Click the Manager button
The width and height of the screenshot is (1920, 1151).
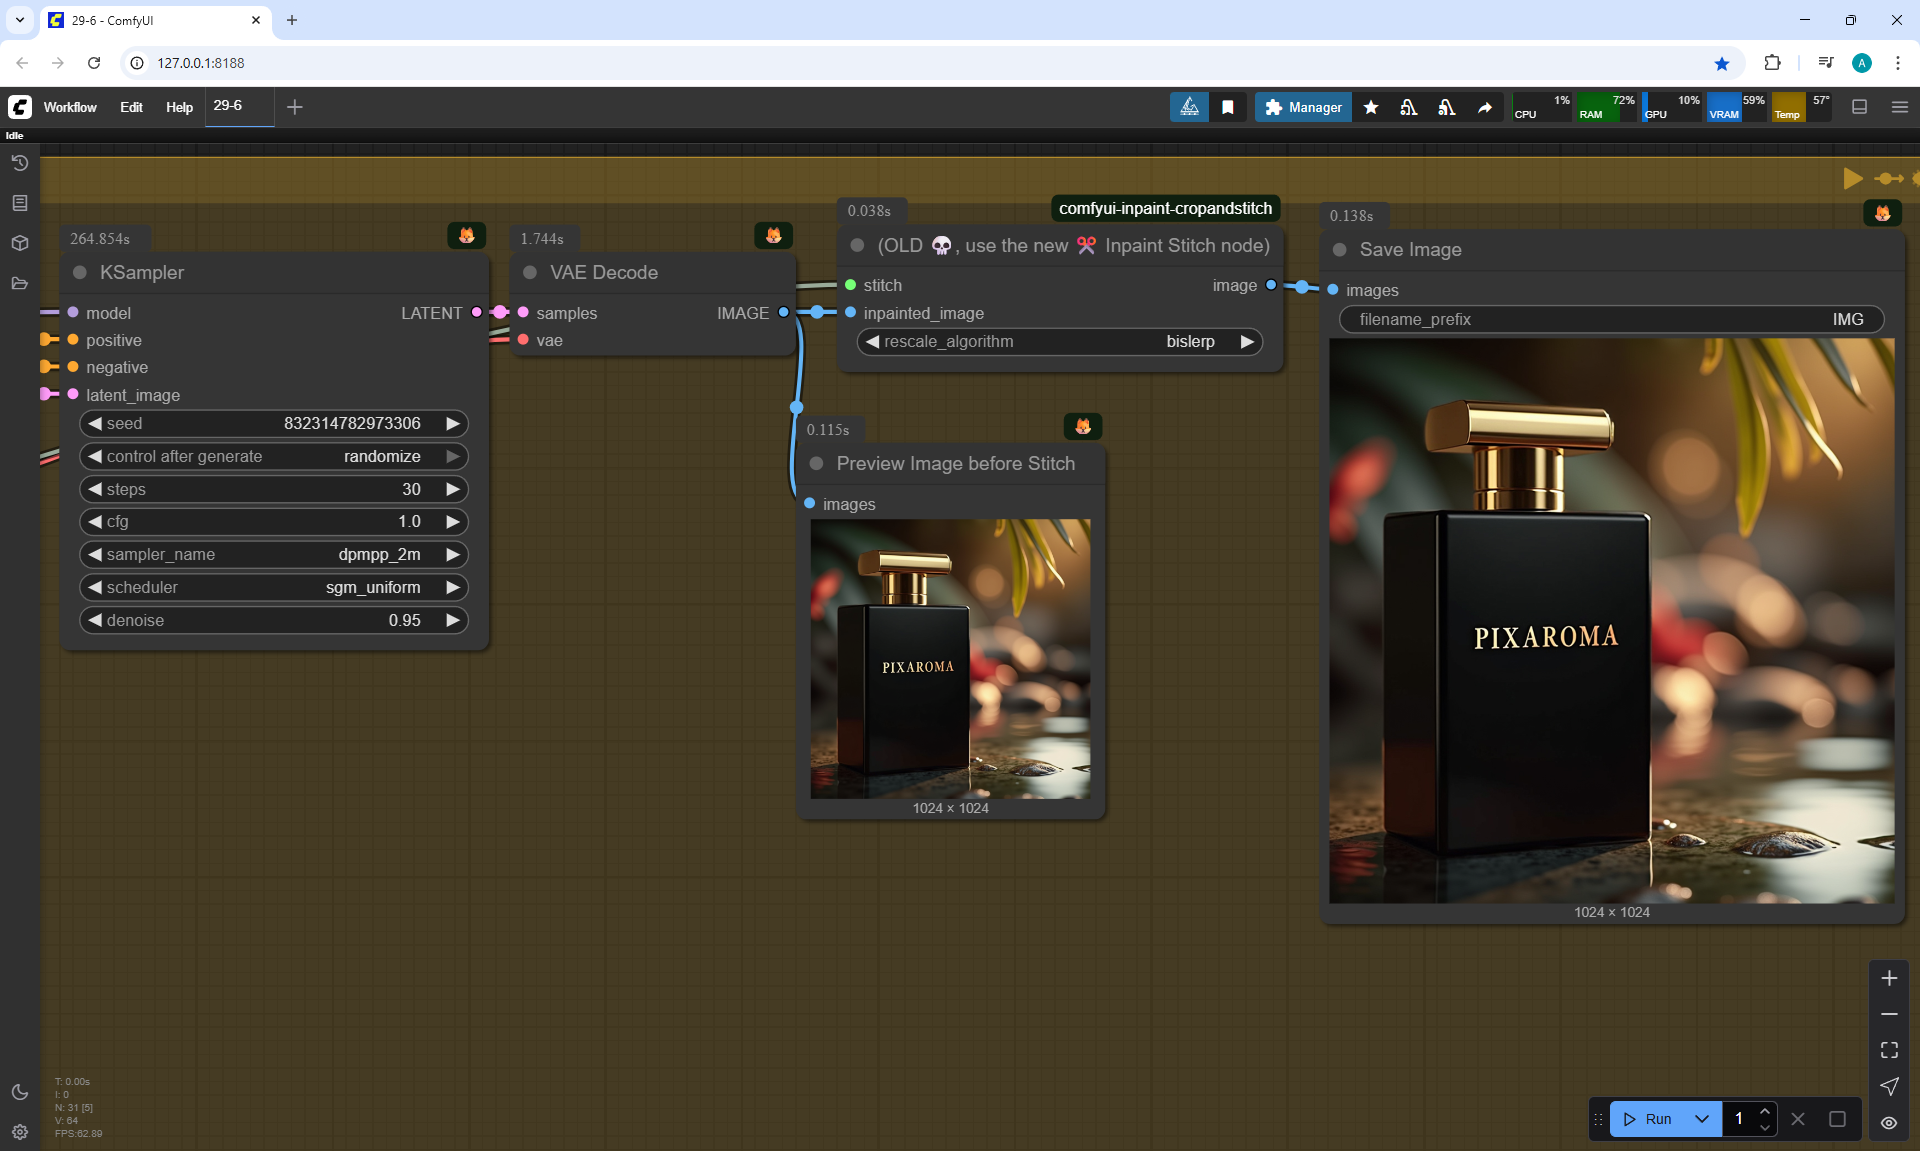(x=1303, y=107)
